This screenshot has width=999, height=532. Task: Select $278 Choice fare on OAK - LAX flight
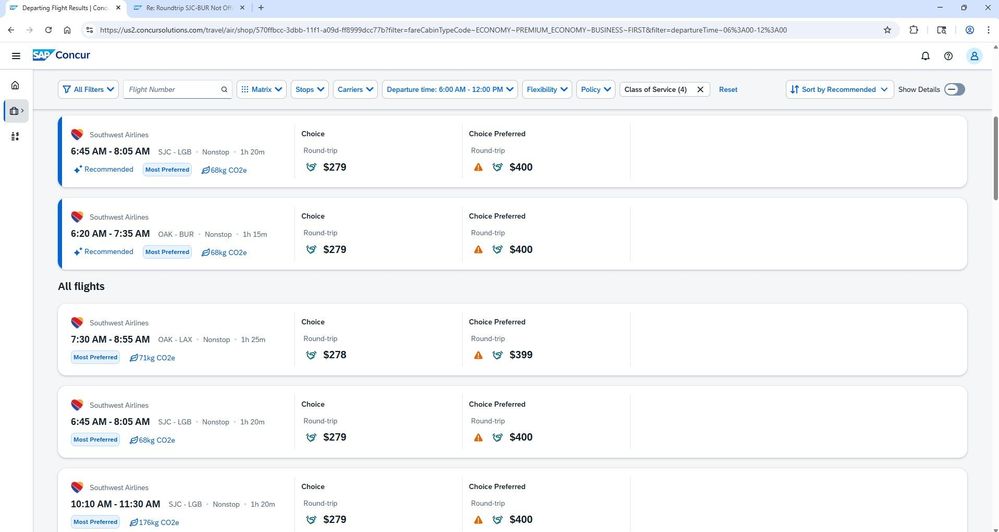334,355
